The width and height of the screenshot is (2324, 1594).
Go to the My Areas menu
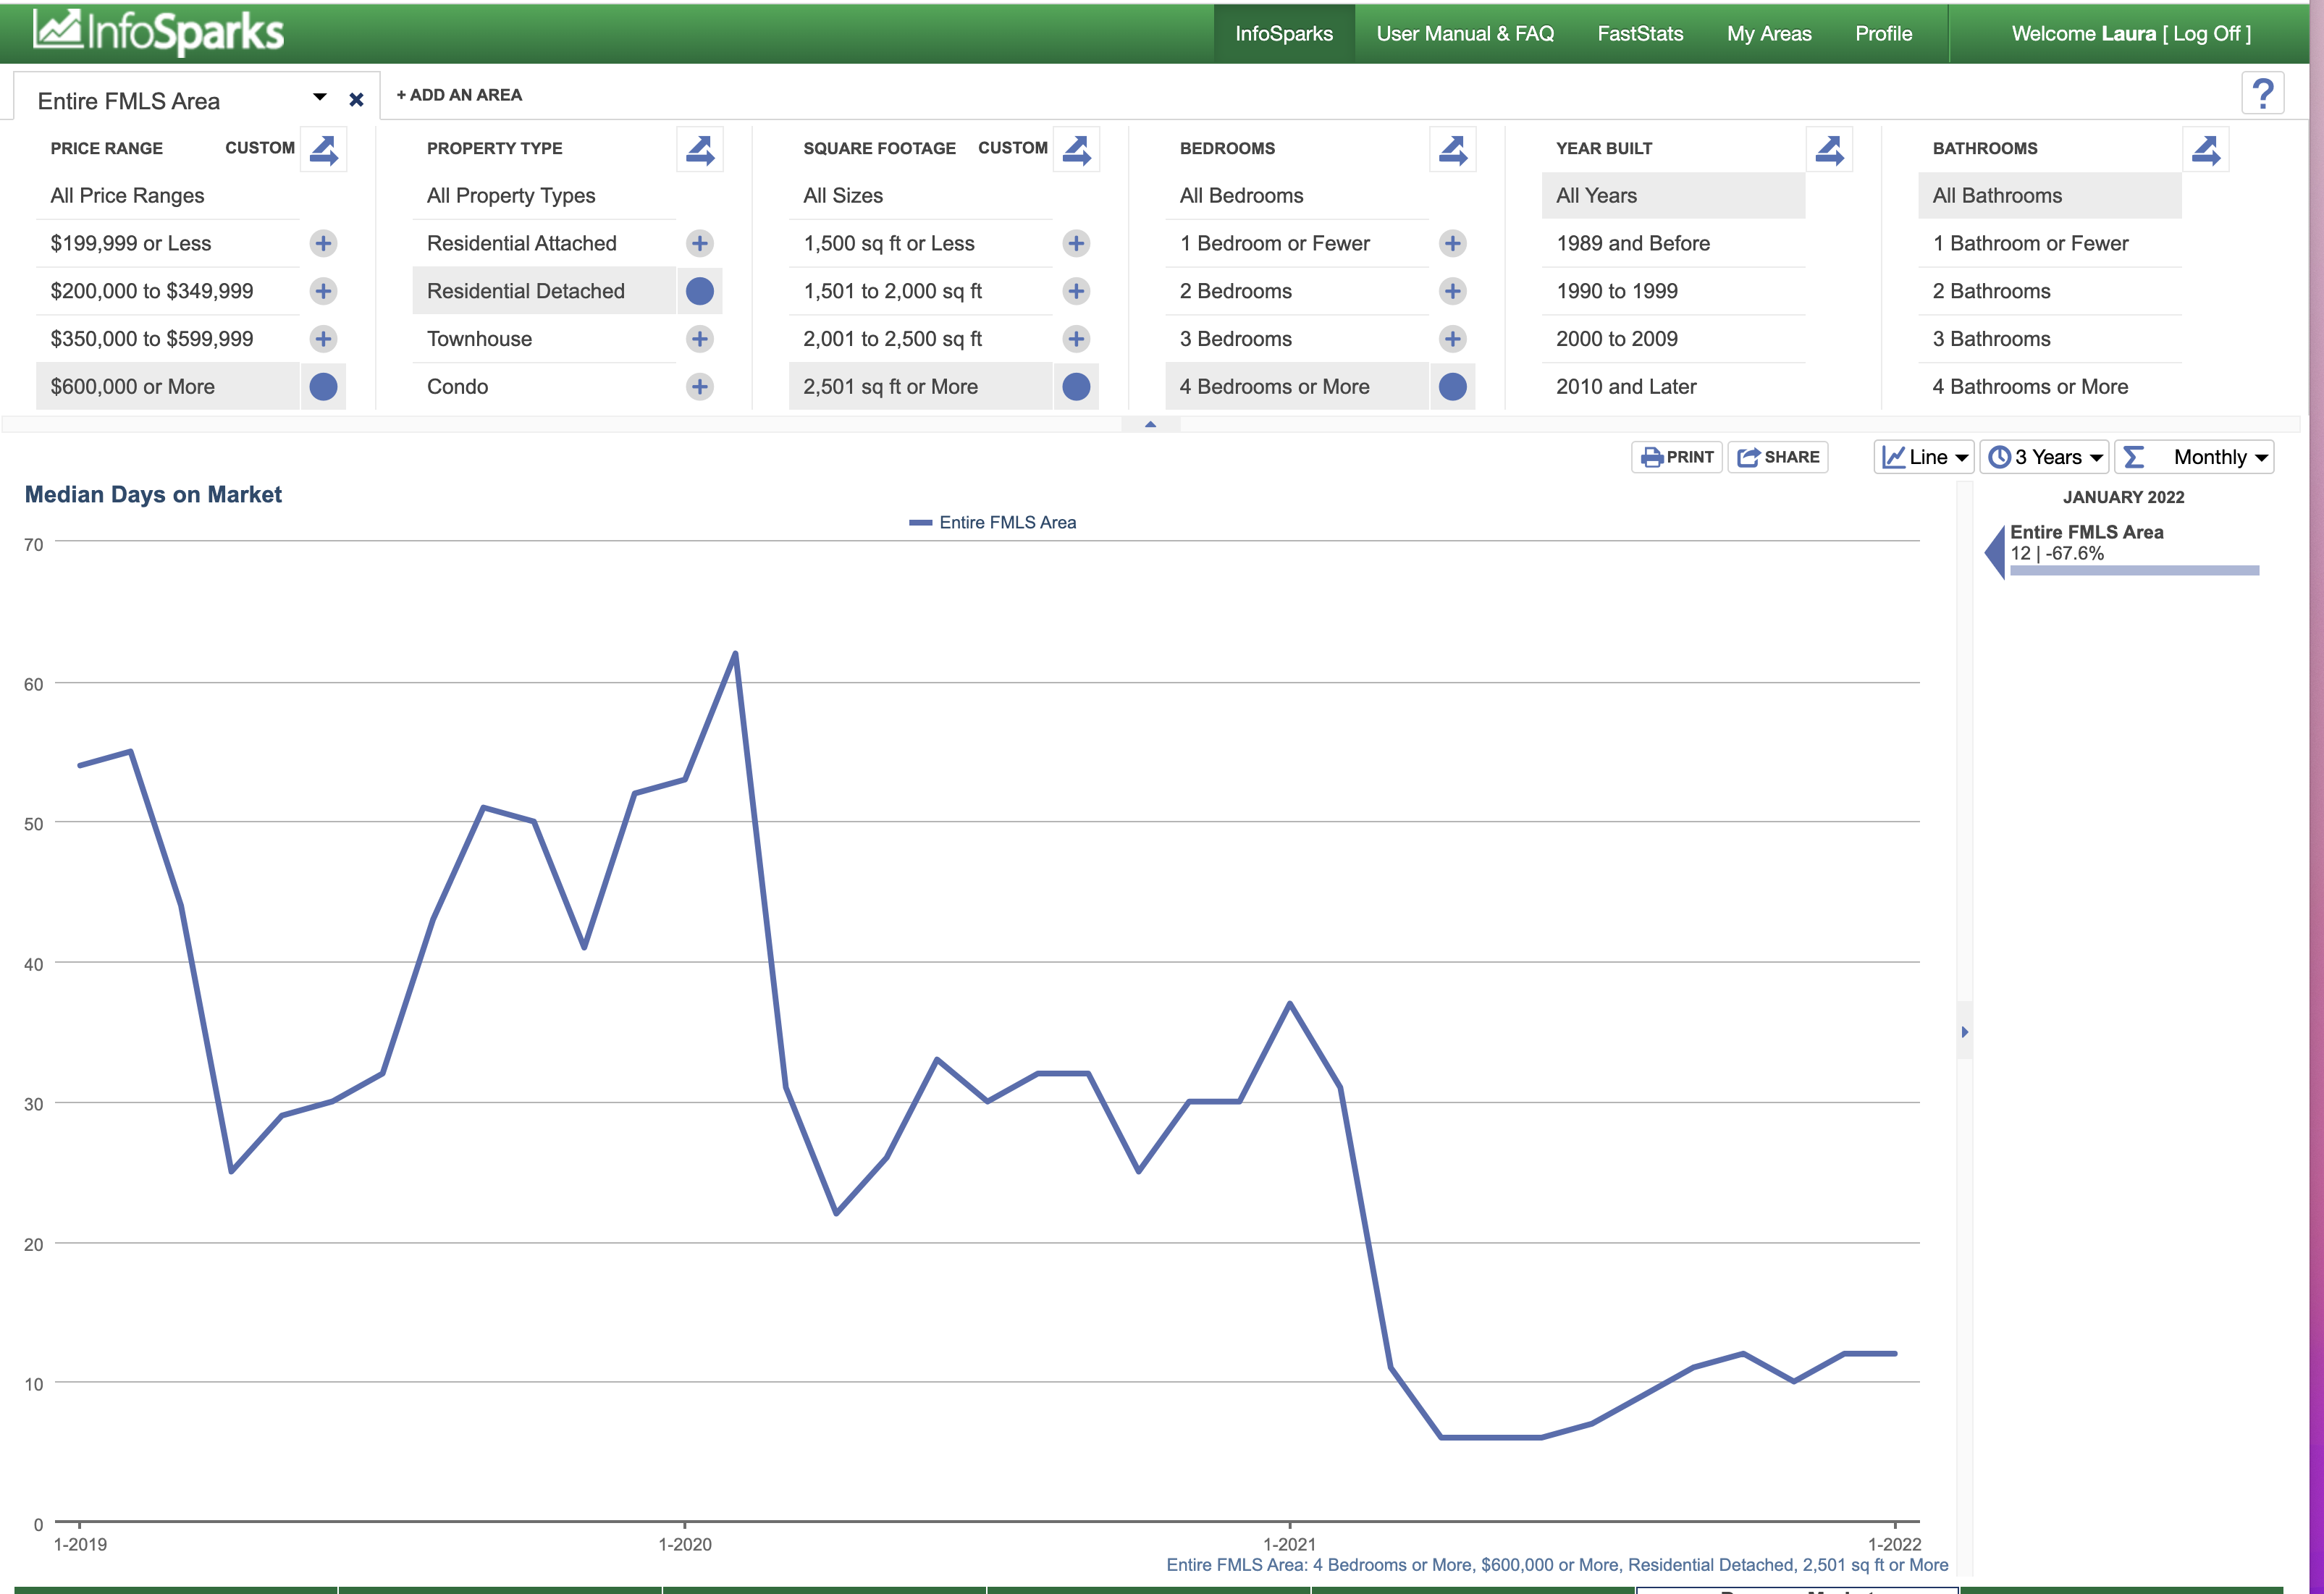(x=1768, y=33)
